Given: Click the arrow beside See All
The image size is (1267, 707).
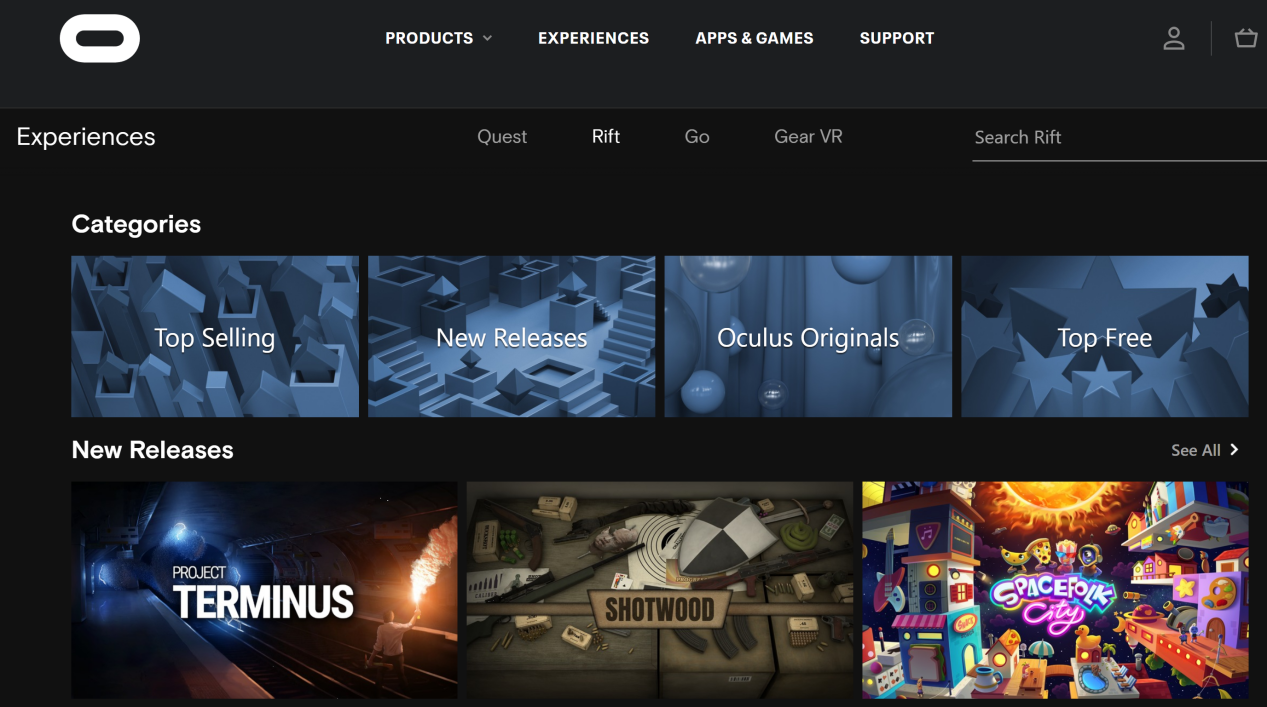Looking at the screenshot, I should point(1234,450).
